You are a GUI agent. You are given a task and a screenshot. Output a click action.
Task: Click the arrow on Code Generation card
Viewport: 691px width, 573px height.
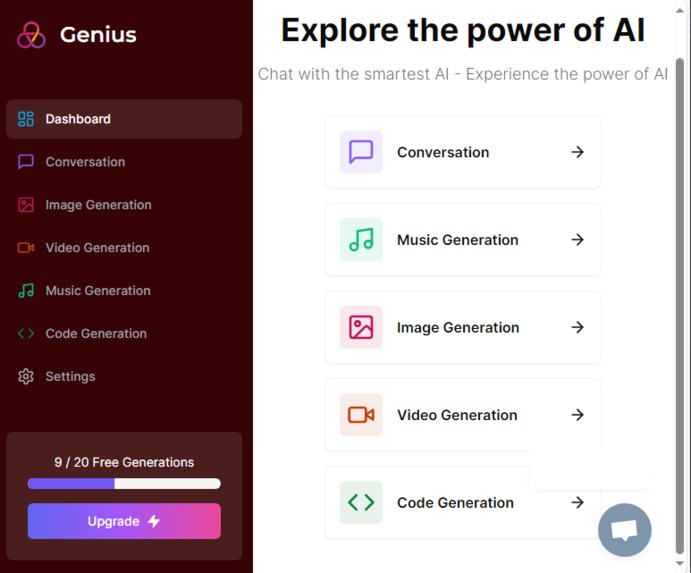coord(577,502)
